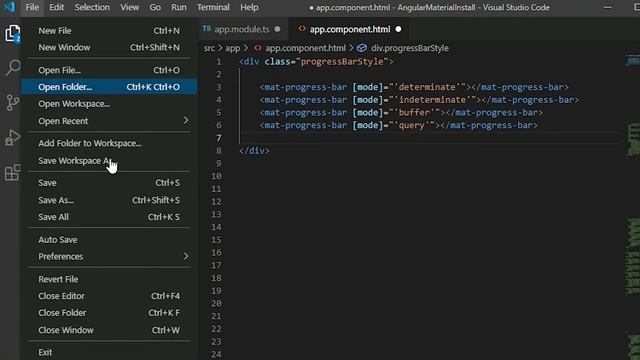Open the Search view icon

pos(13,68)
